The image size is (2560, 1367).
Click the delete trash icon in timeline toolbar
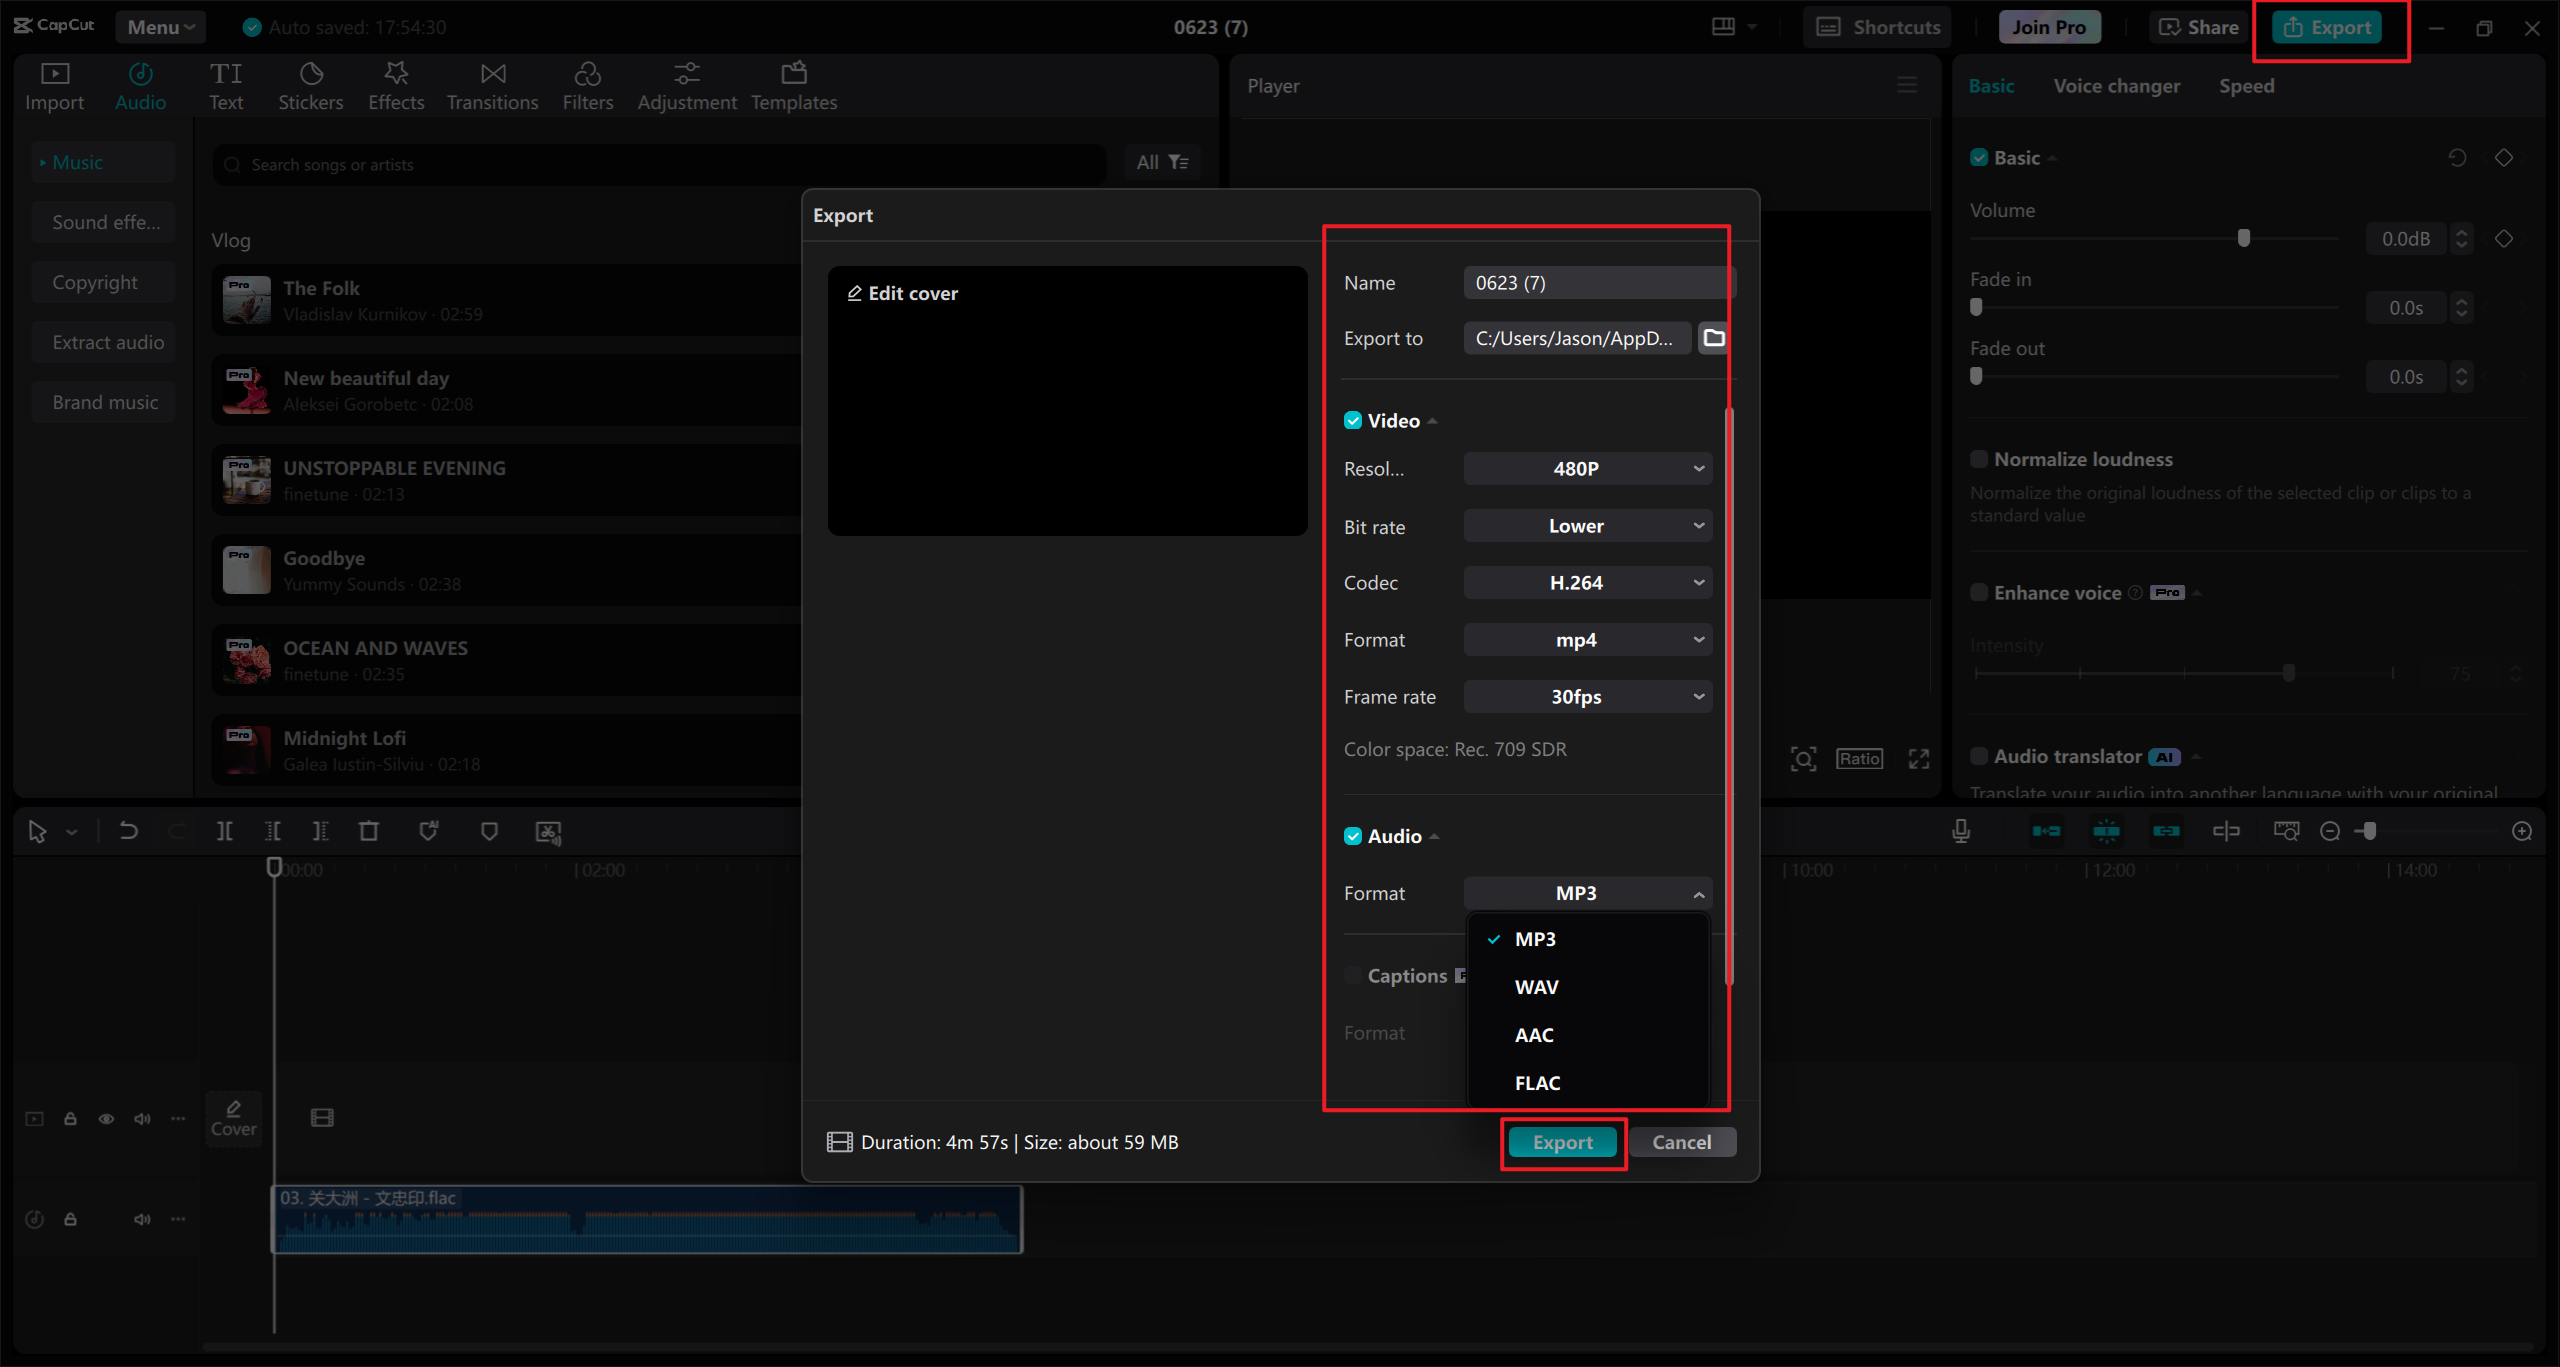pos(369,831)
